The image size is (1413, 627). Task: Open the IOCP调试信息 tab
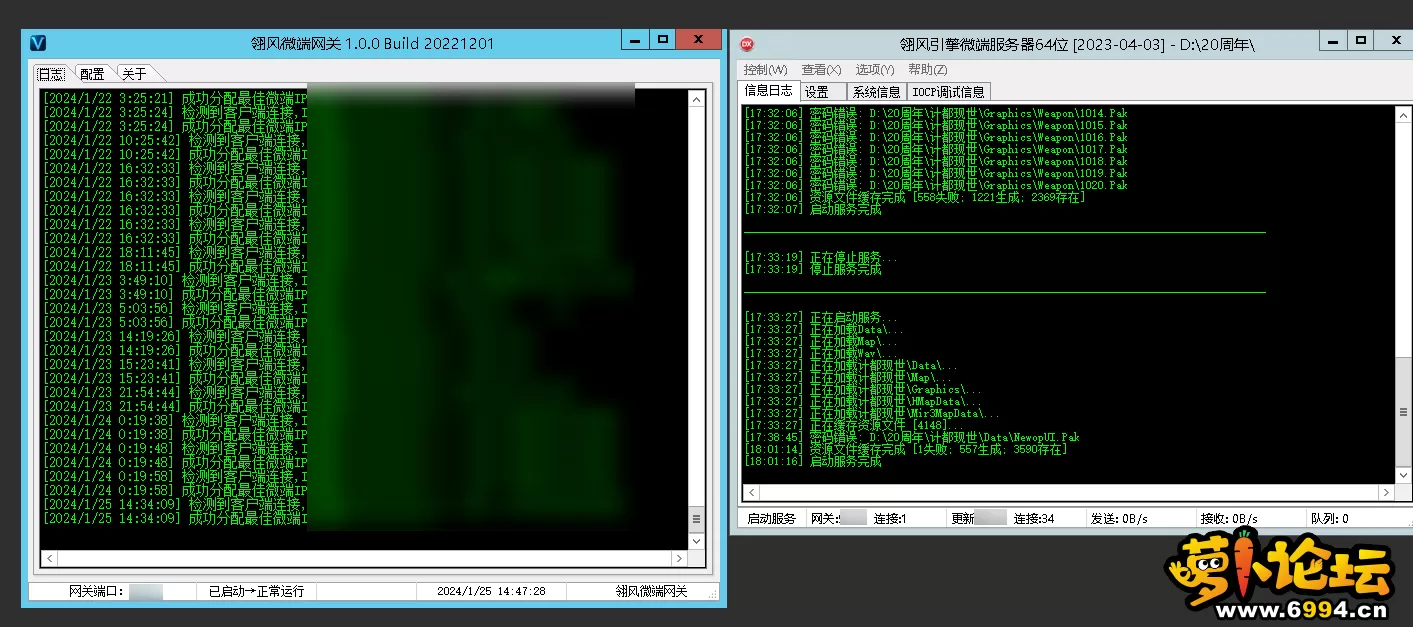coord(949,91)
